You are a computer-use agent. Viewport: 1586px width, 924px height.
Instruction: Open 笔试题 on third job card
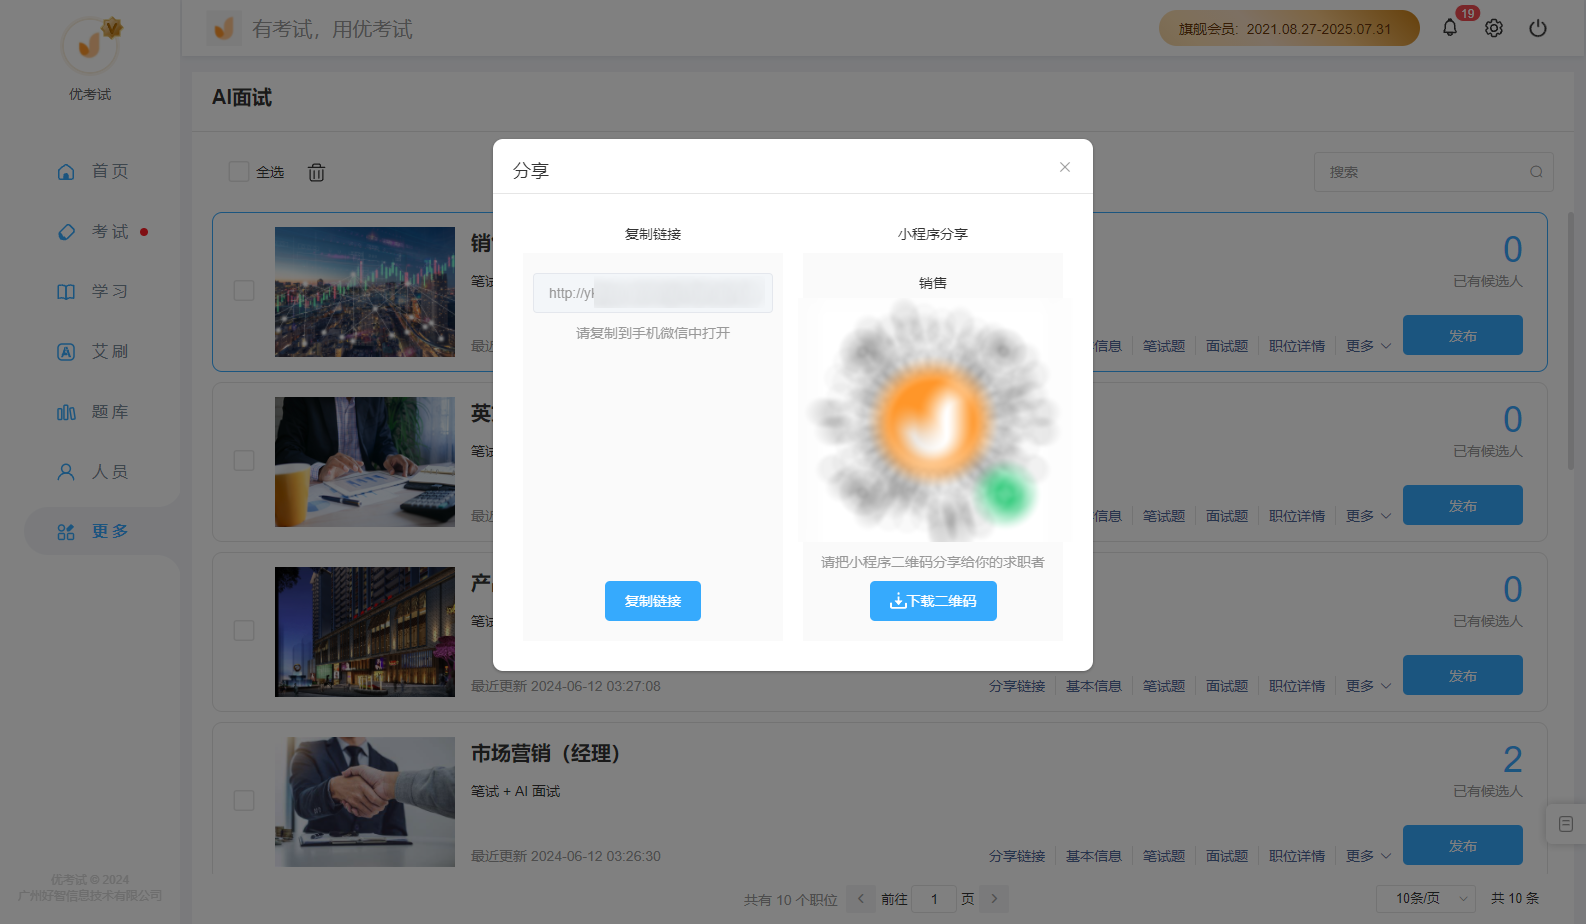[1164, 686]
